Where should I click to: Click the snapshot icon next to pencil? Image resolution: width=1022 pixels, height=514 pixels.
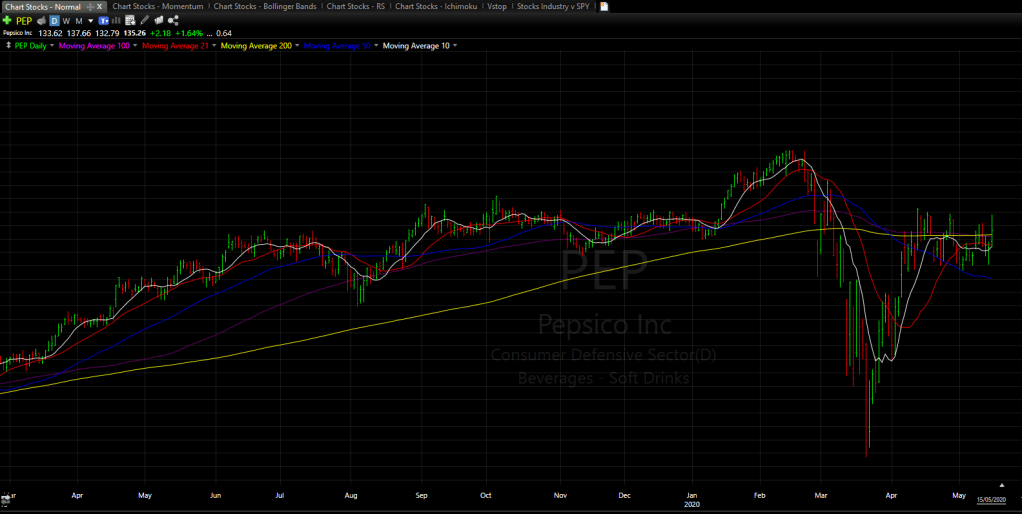coord(159,20)
